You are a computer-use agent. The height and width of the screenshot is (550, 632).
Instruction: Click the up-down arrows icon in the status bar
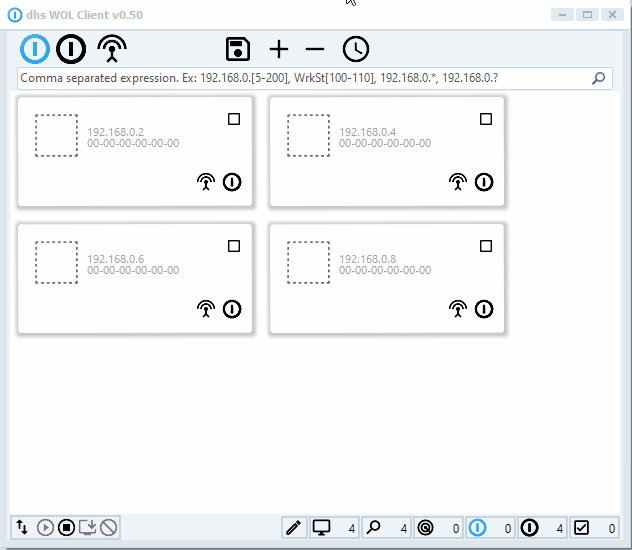click(x=22, y=527)
